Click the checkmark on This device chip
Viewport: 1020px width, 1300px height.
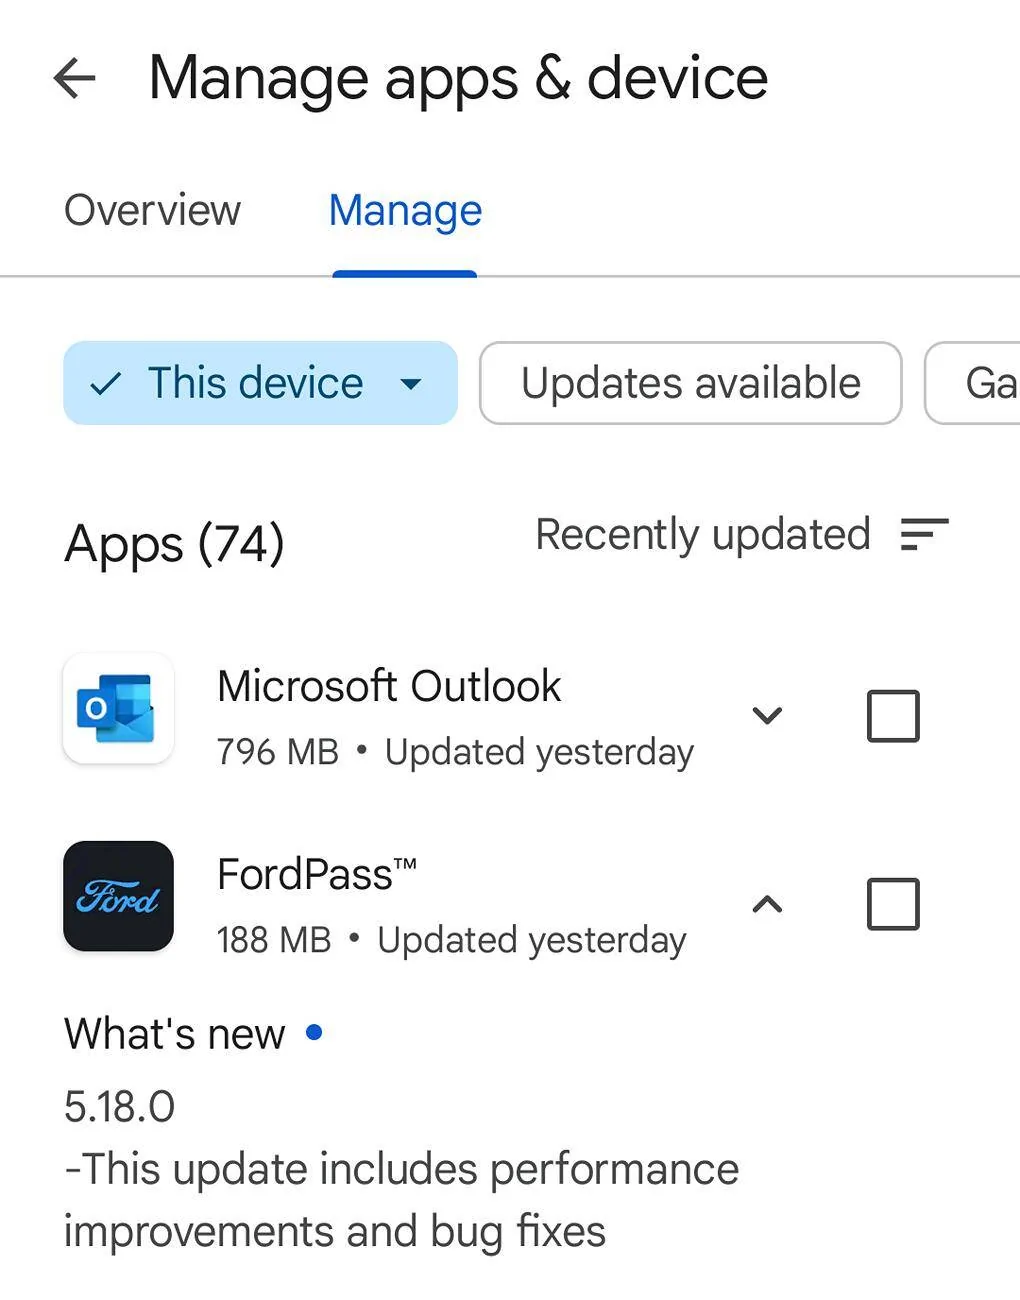[x=105, y=384]
